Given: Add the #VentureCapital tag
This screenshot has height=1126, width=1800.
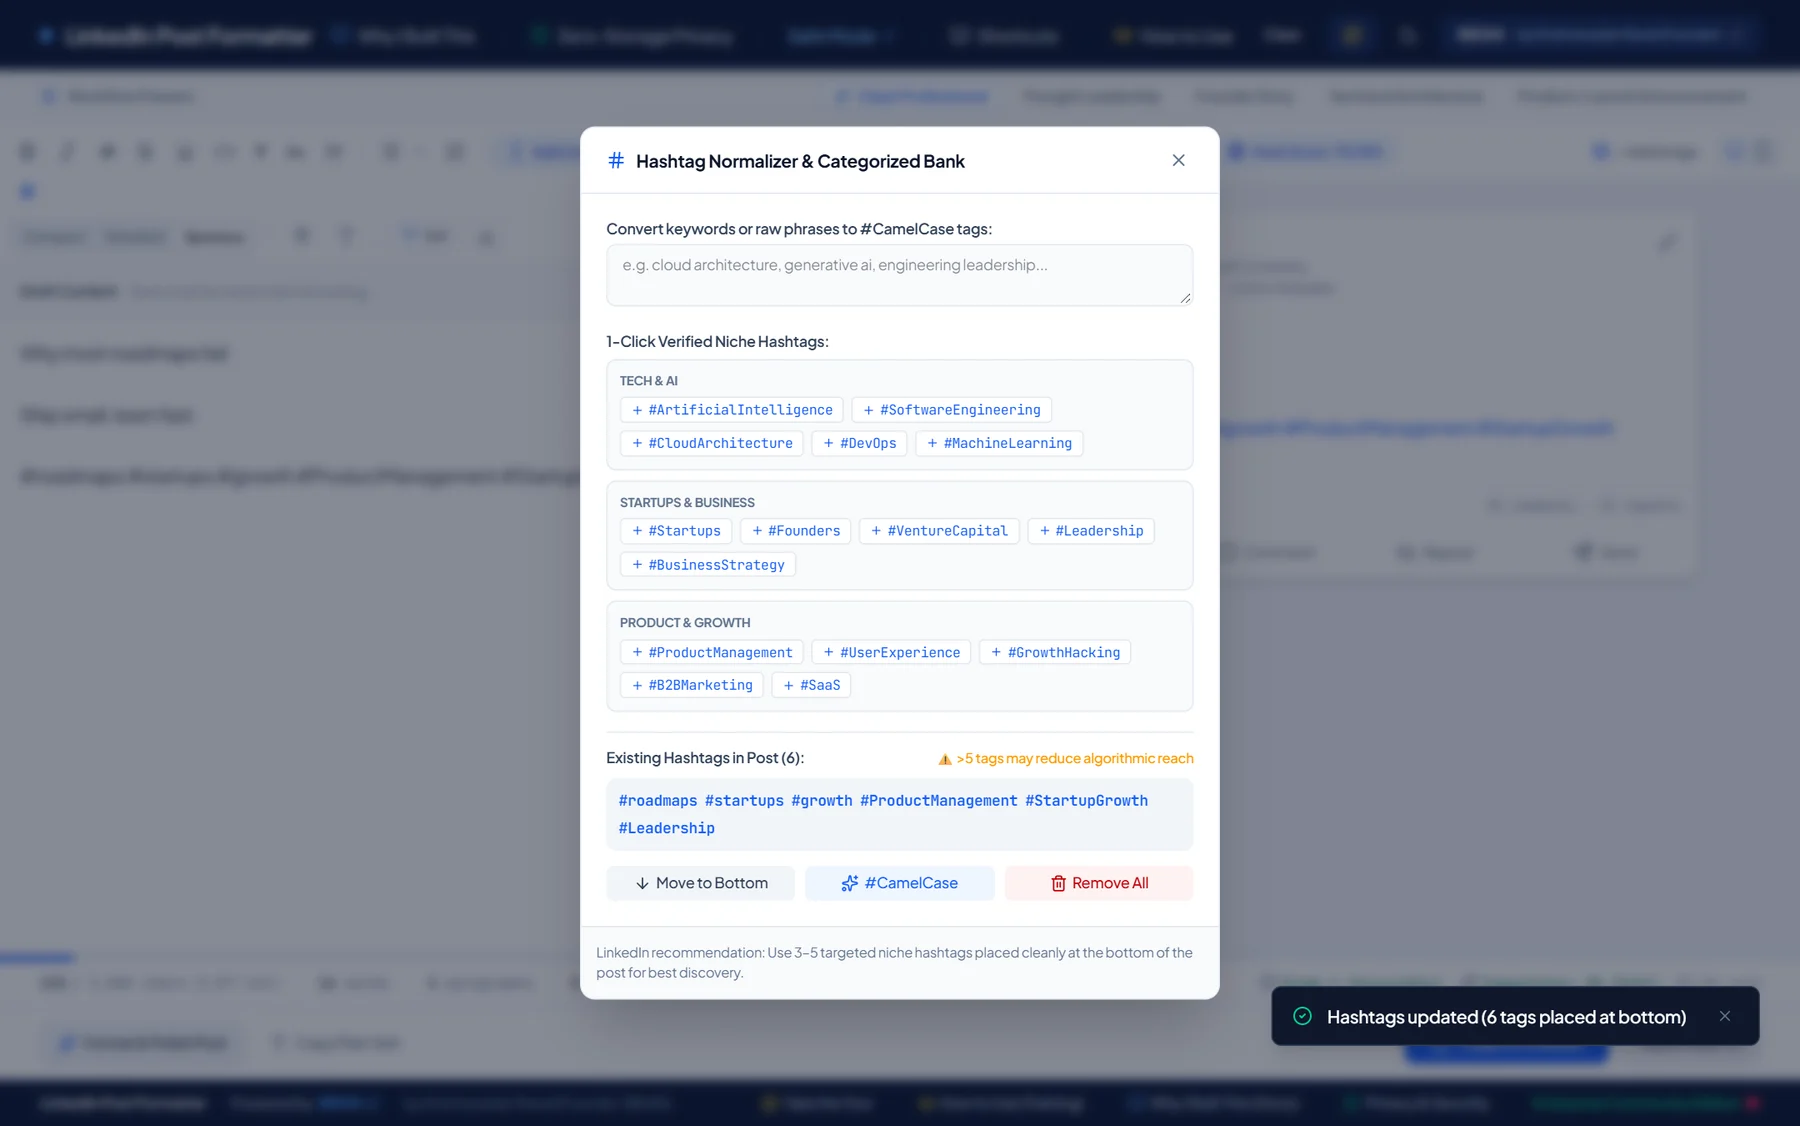Looking at the screenshot, I should tap(939, 531).
